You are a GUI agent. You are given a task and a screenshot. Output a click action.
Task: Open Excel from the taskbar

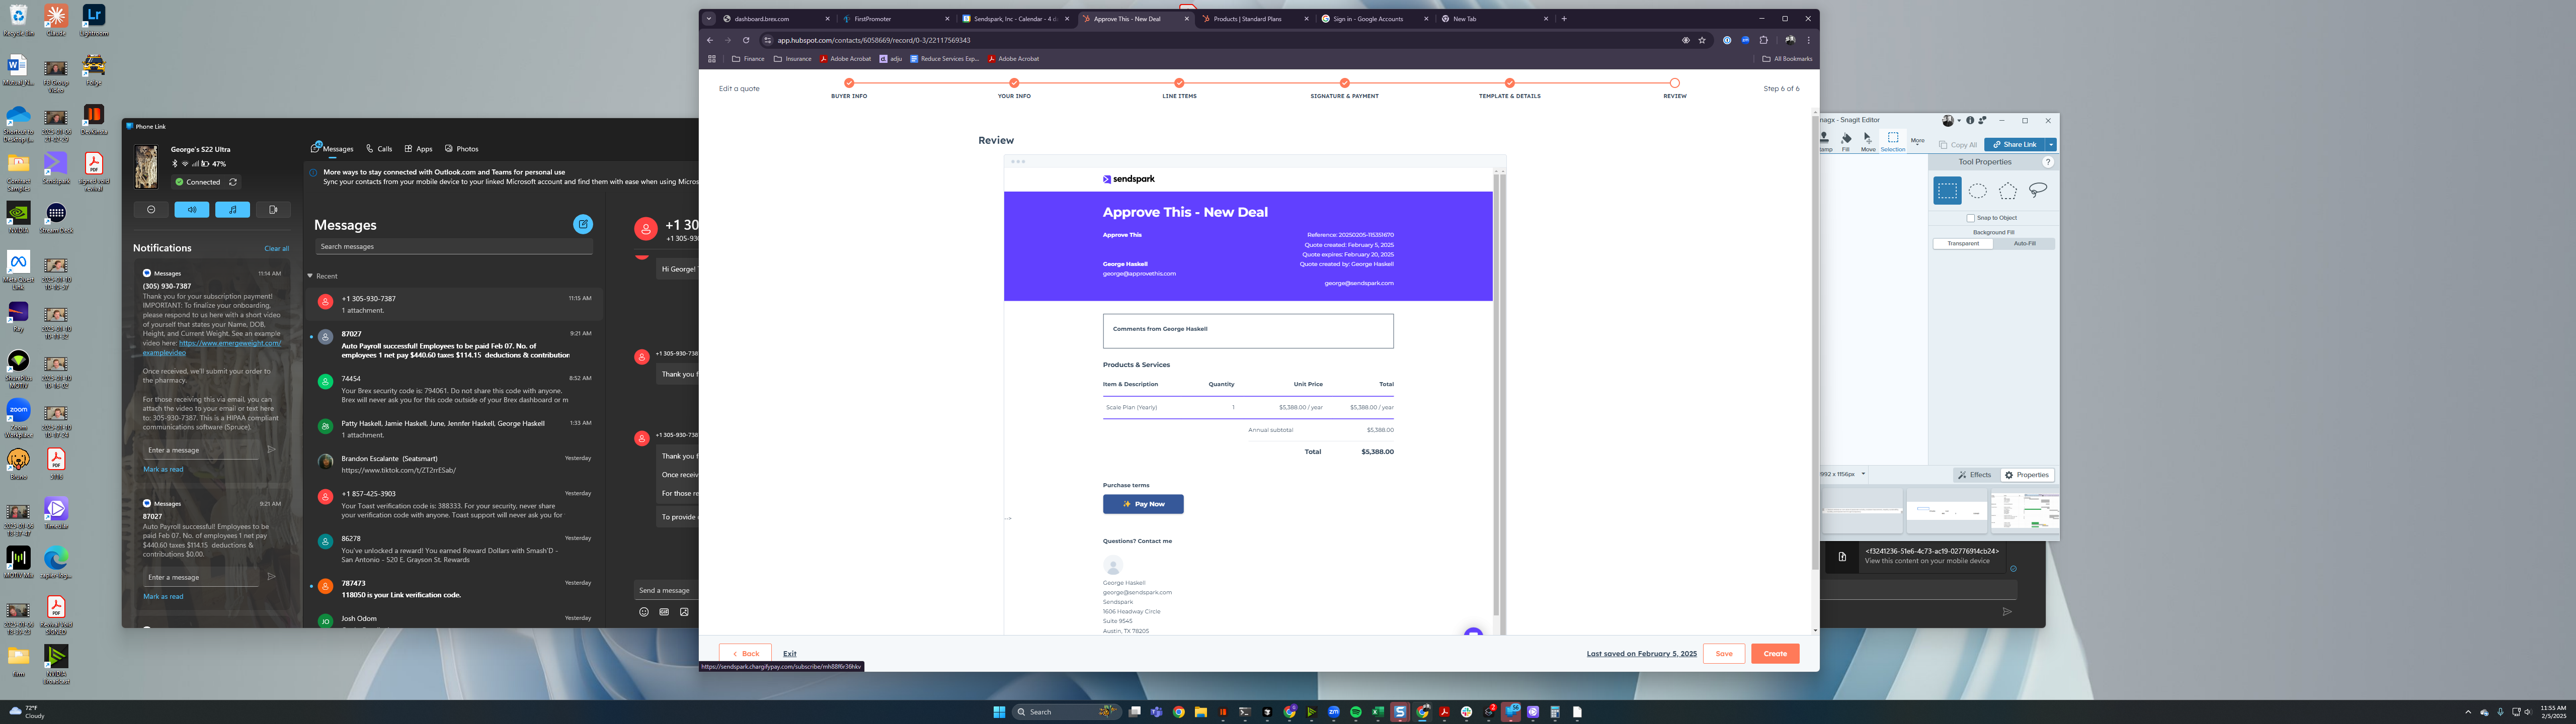pyautogui.click(x=1378, y=712)
